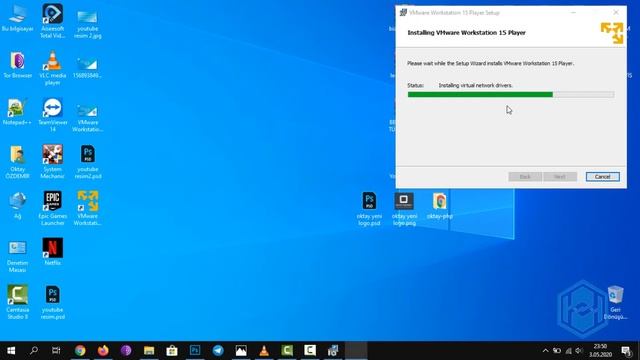Launch Notepad++ from the desktop
Screen dimensions: 640x360
pos(17,111)
